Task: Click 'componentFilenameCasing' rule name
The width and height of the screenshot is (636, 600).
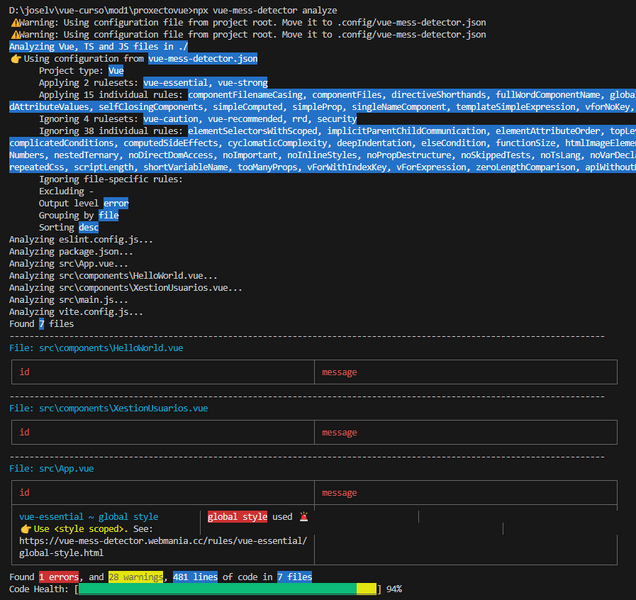Action: 245,95
